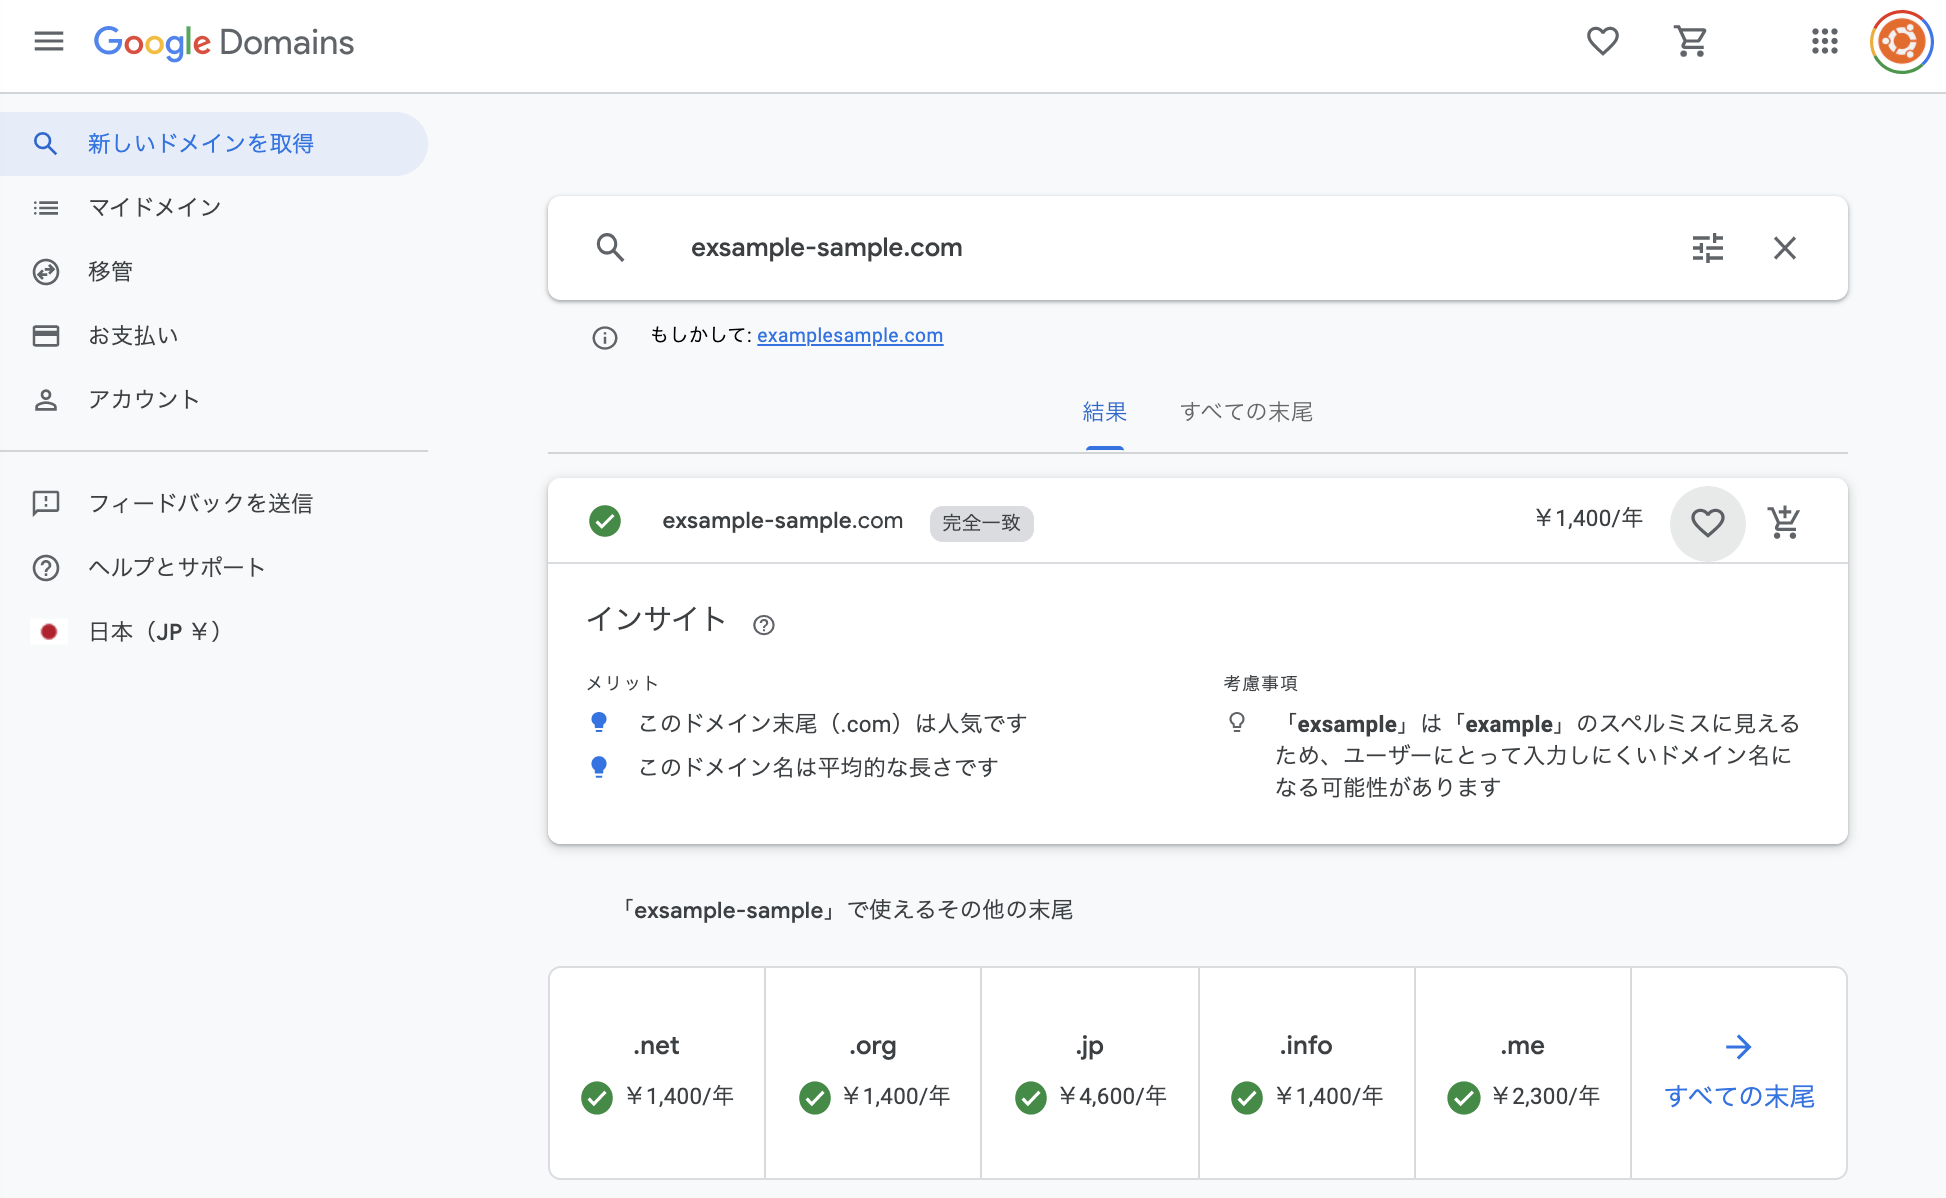Add exsample-sample.com to the cart
1946x1198 pixels.
click(1785, 521)
